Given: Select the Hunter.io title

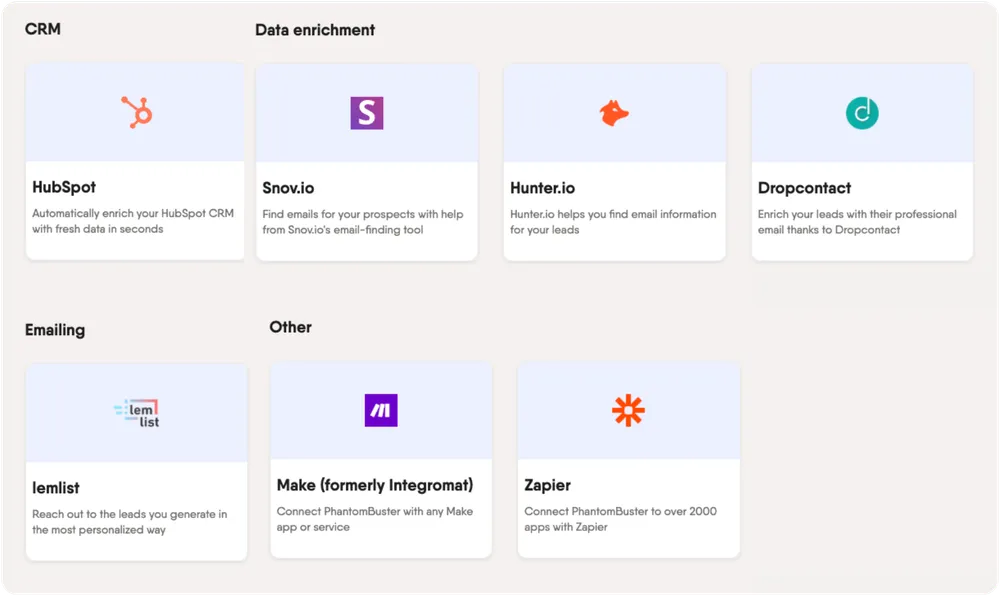Looking at the screenshot, I should tap(542, 188).
